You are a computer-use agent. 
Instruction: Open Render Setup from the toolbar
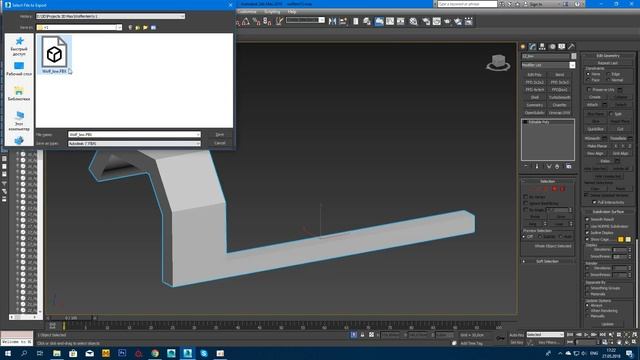click(426, 21)
